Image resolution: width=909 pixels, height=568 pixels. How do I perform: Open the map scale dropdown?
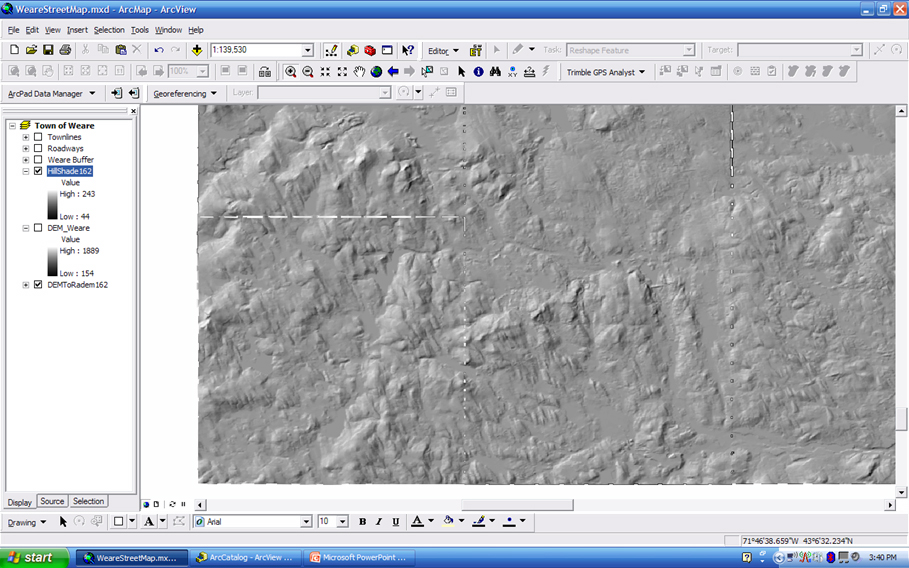[x=307, y=50]
